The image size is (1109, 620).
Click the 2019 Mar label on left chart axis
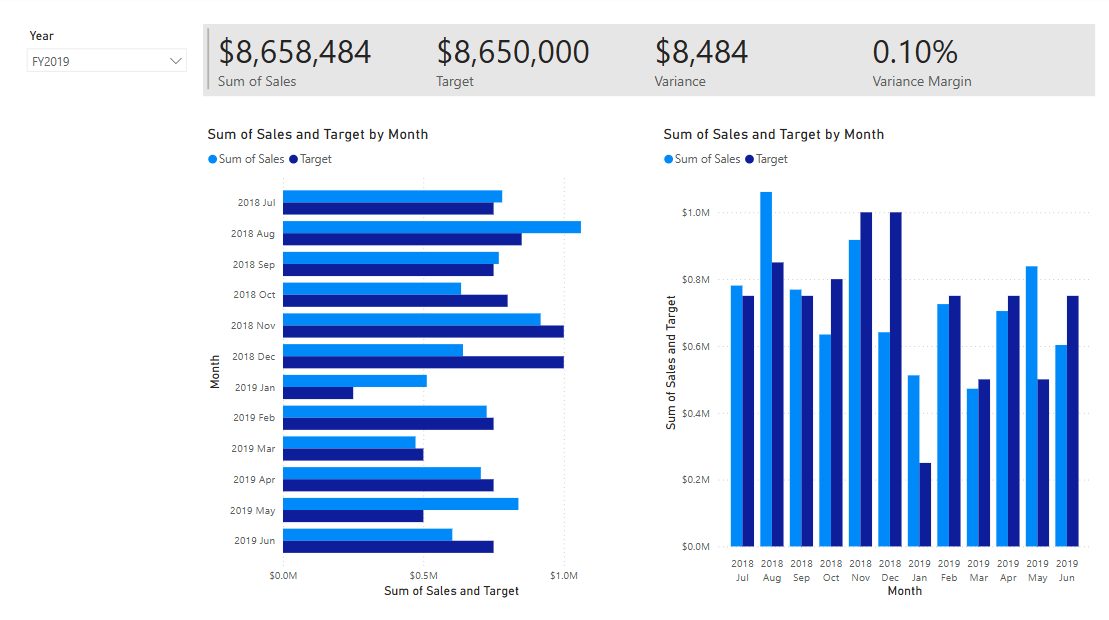coord(253,449)
